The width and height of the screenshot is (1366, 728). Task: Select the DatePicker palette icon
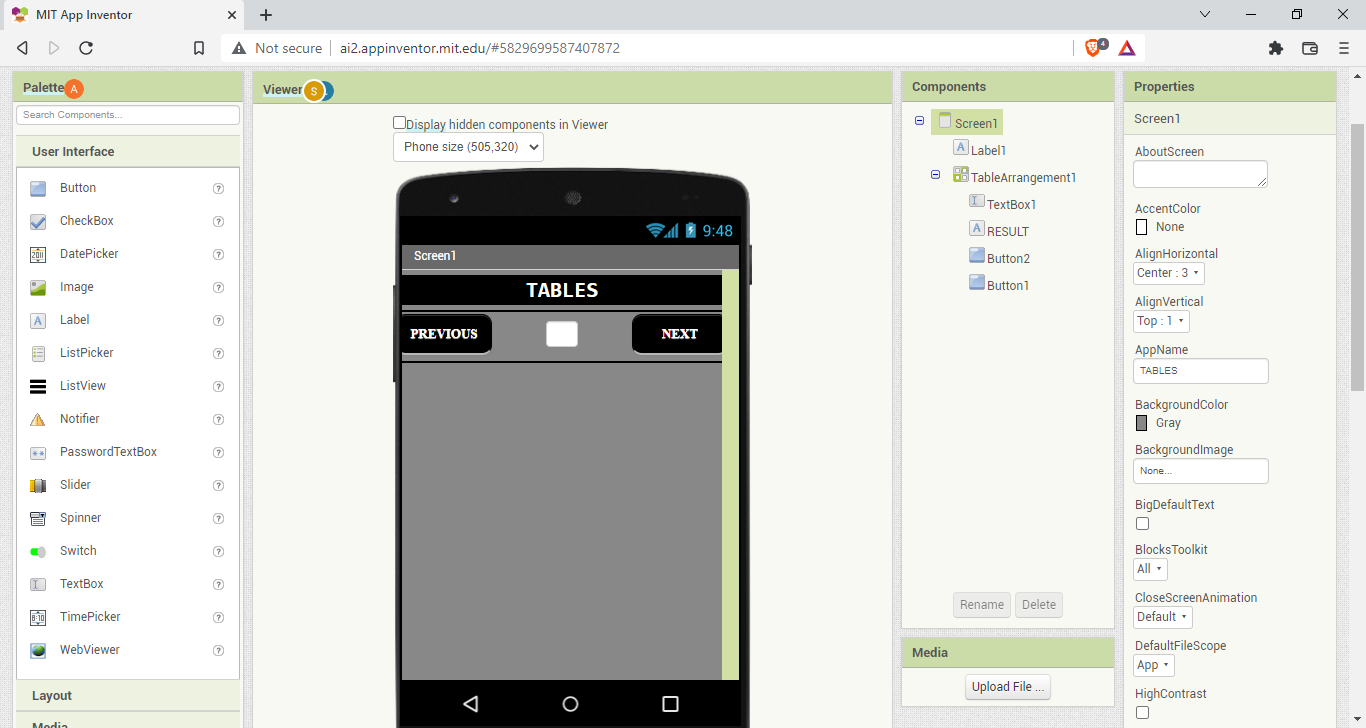(38, 254)
